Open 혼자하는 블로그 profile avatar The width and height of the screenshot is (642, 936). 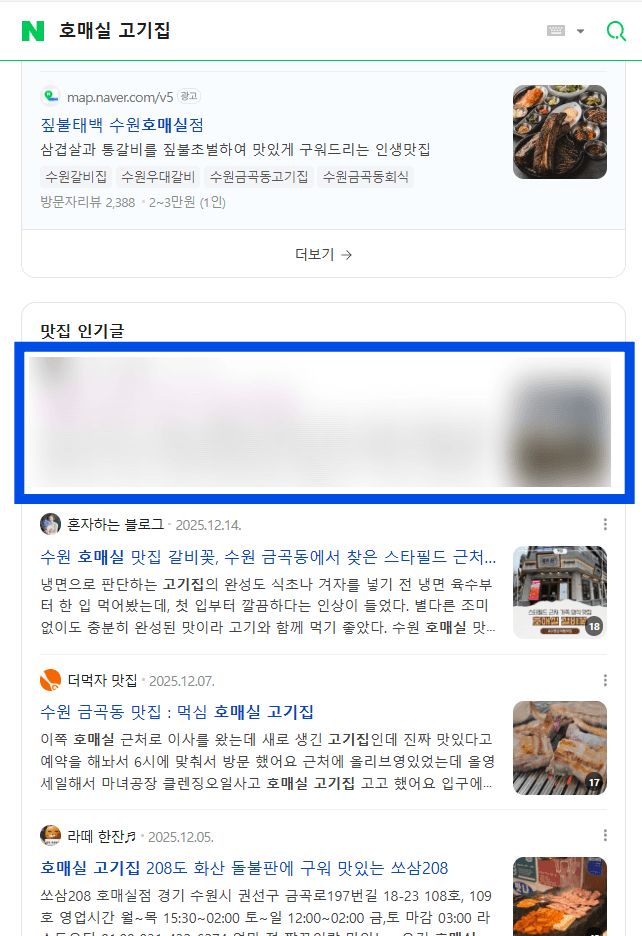[50, 524]
